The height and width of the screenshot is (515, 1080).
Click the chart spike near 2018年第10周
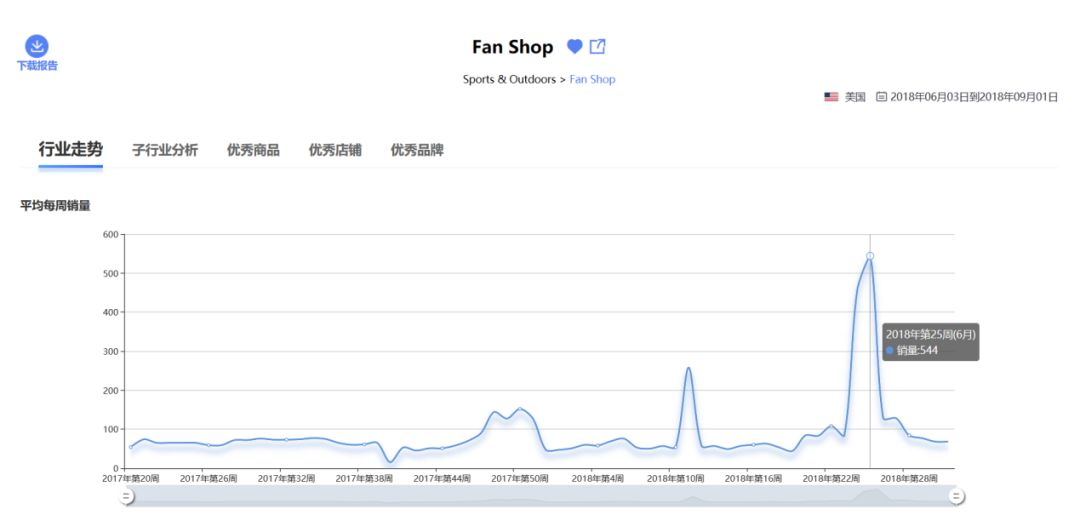(688, 368)
